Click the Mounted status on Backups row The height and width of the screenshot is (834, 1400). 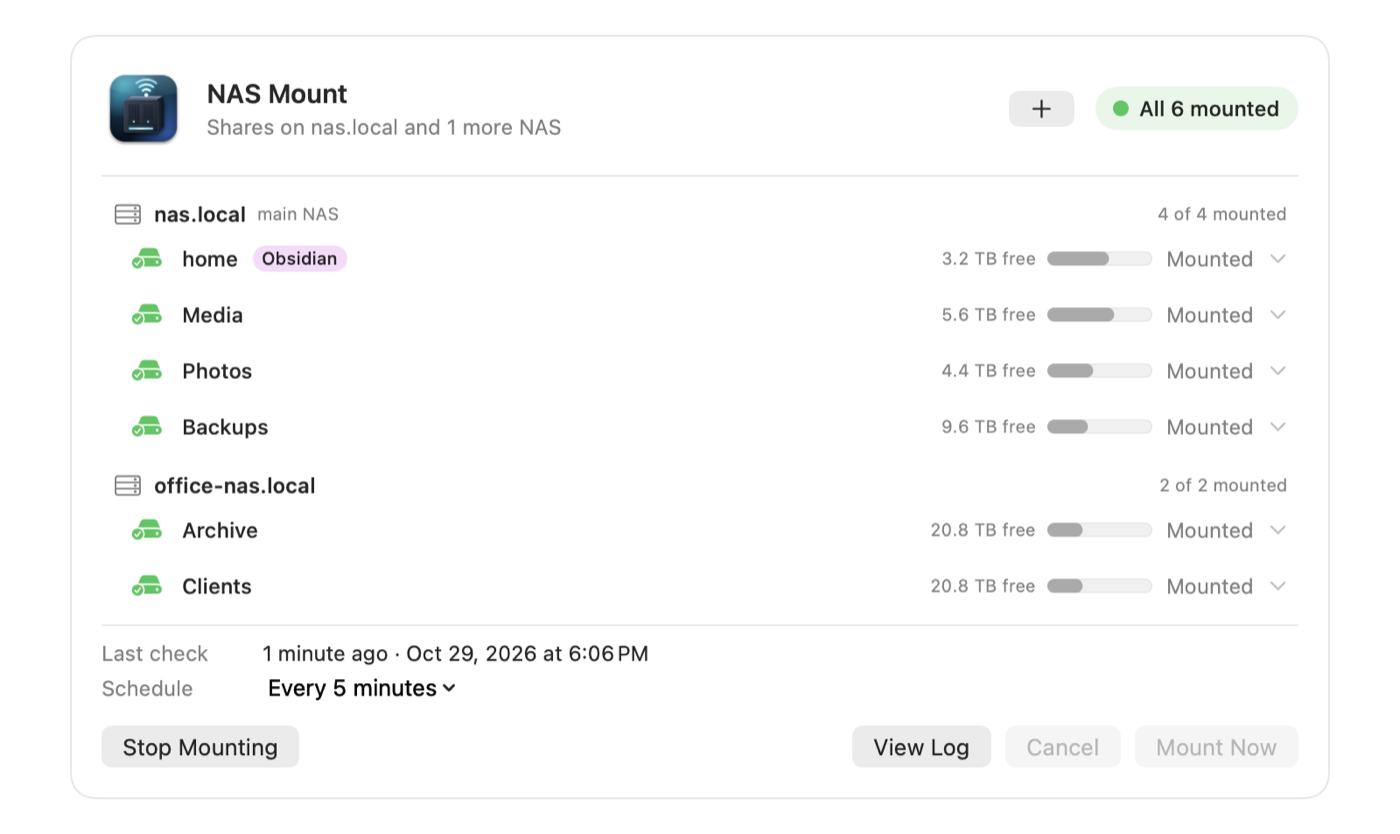(x=1210, y=427)
